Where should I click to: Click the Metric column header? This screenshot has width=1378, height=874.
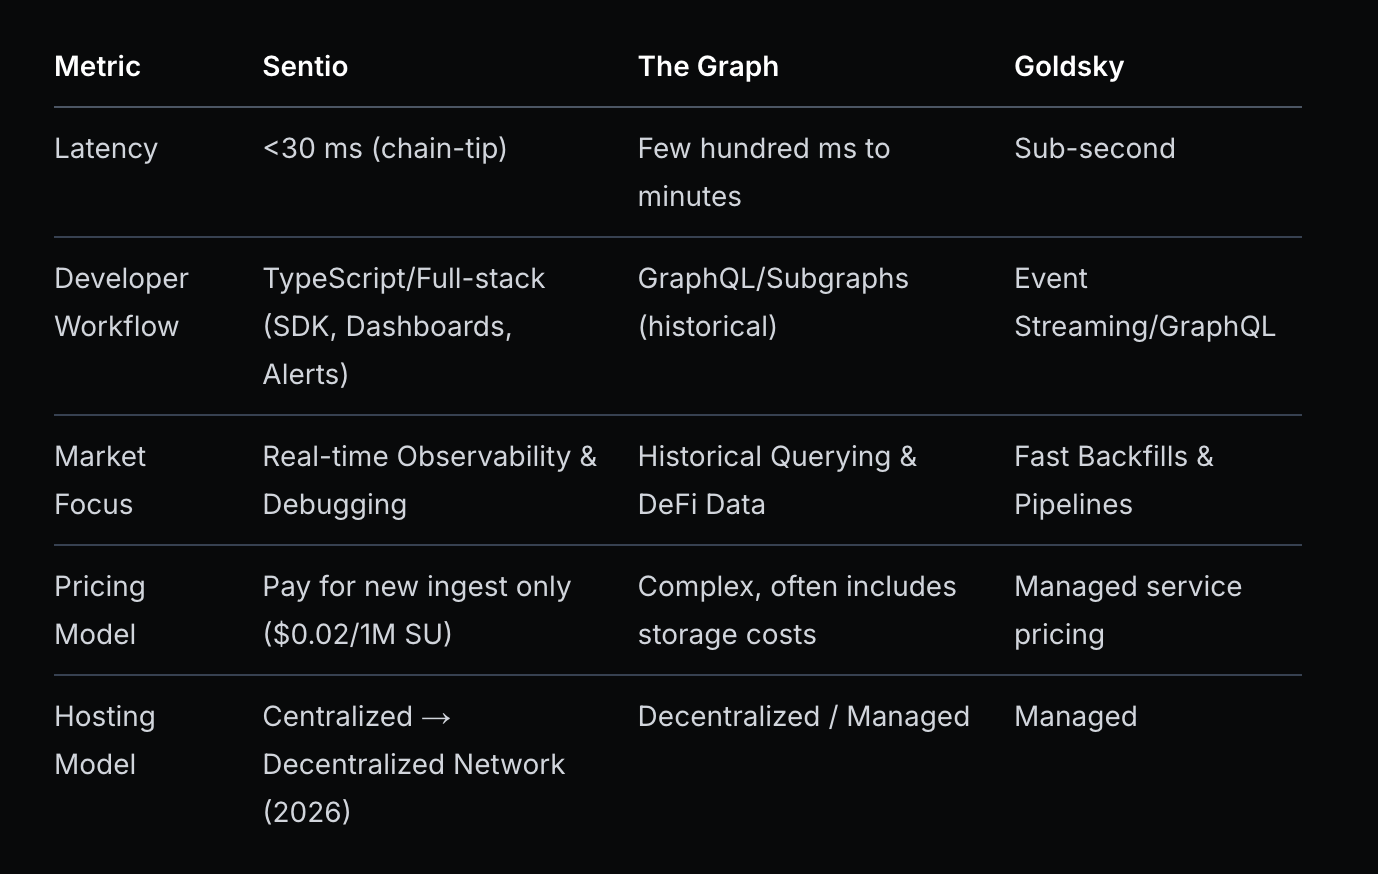tap(97, 66)
